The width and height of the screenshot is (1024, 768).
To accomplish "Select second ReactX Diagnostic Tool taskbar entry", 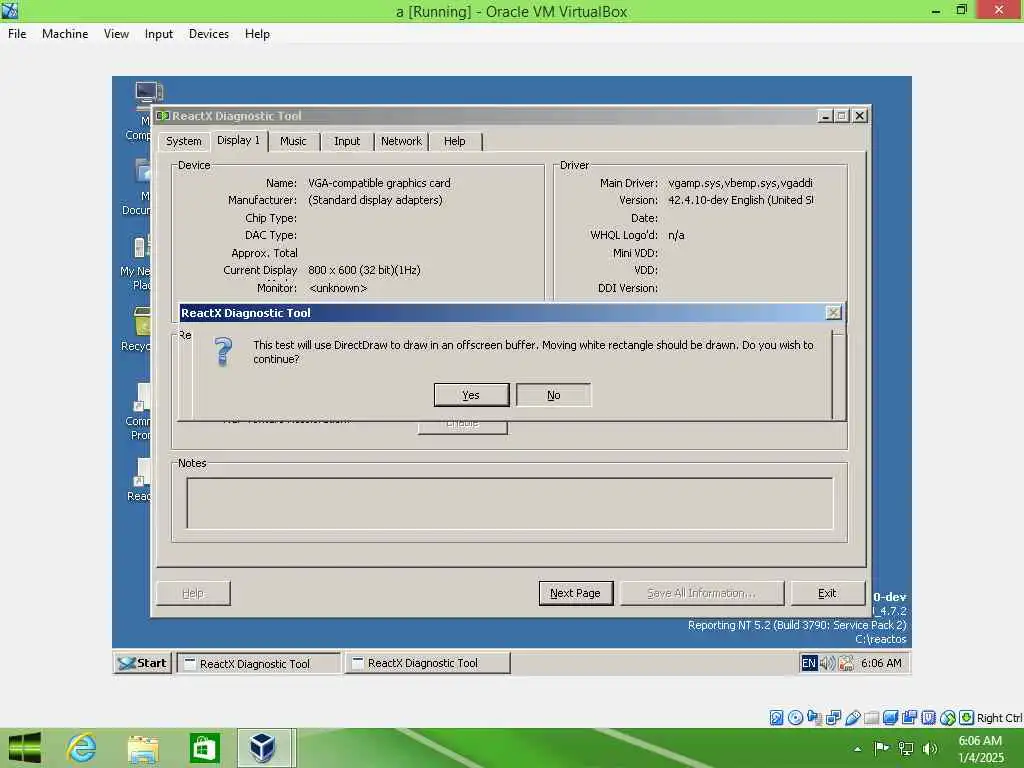I will pyautogui.click(x=427, y=664).
